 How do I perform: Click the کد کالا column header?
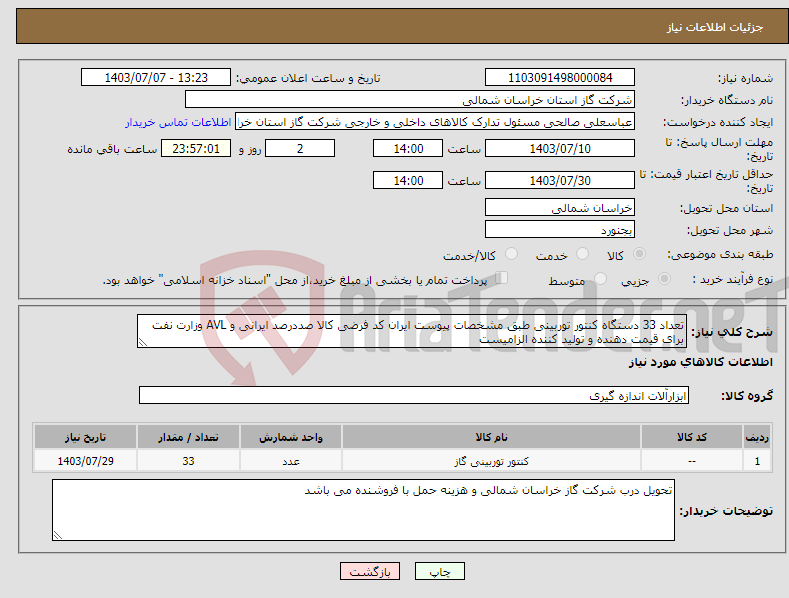click(x=692, y=437)
